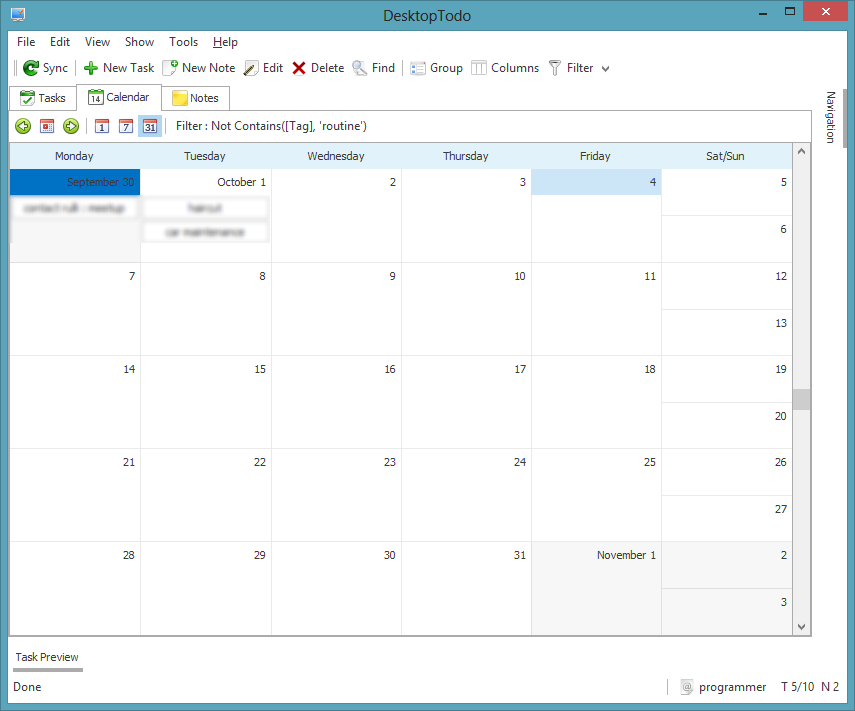This screenshot has height=711, width=855.
Task: Select the Calendar tab
Action: [119, 97]
